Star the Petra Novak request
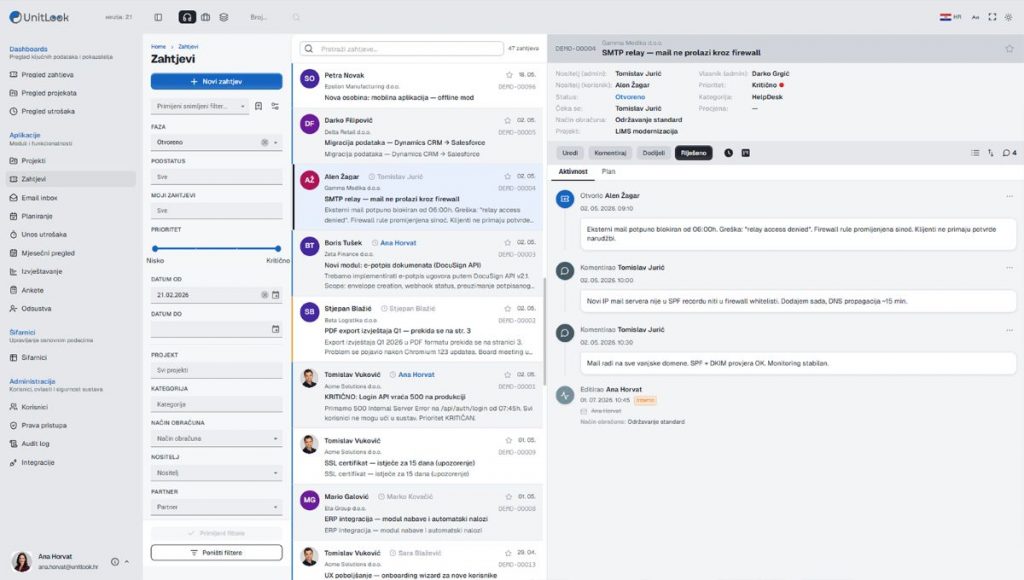The image size is (1024, 580). [x=509, y=75]
